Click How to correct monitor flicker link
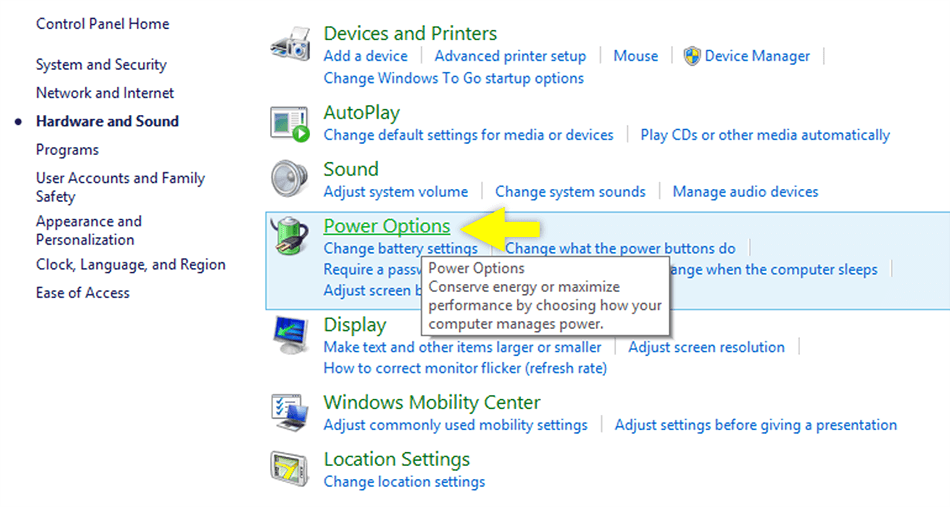The width and height of the screenshot is (950, 507). coord(465,368)
